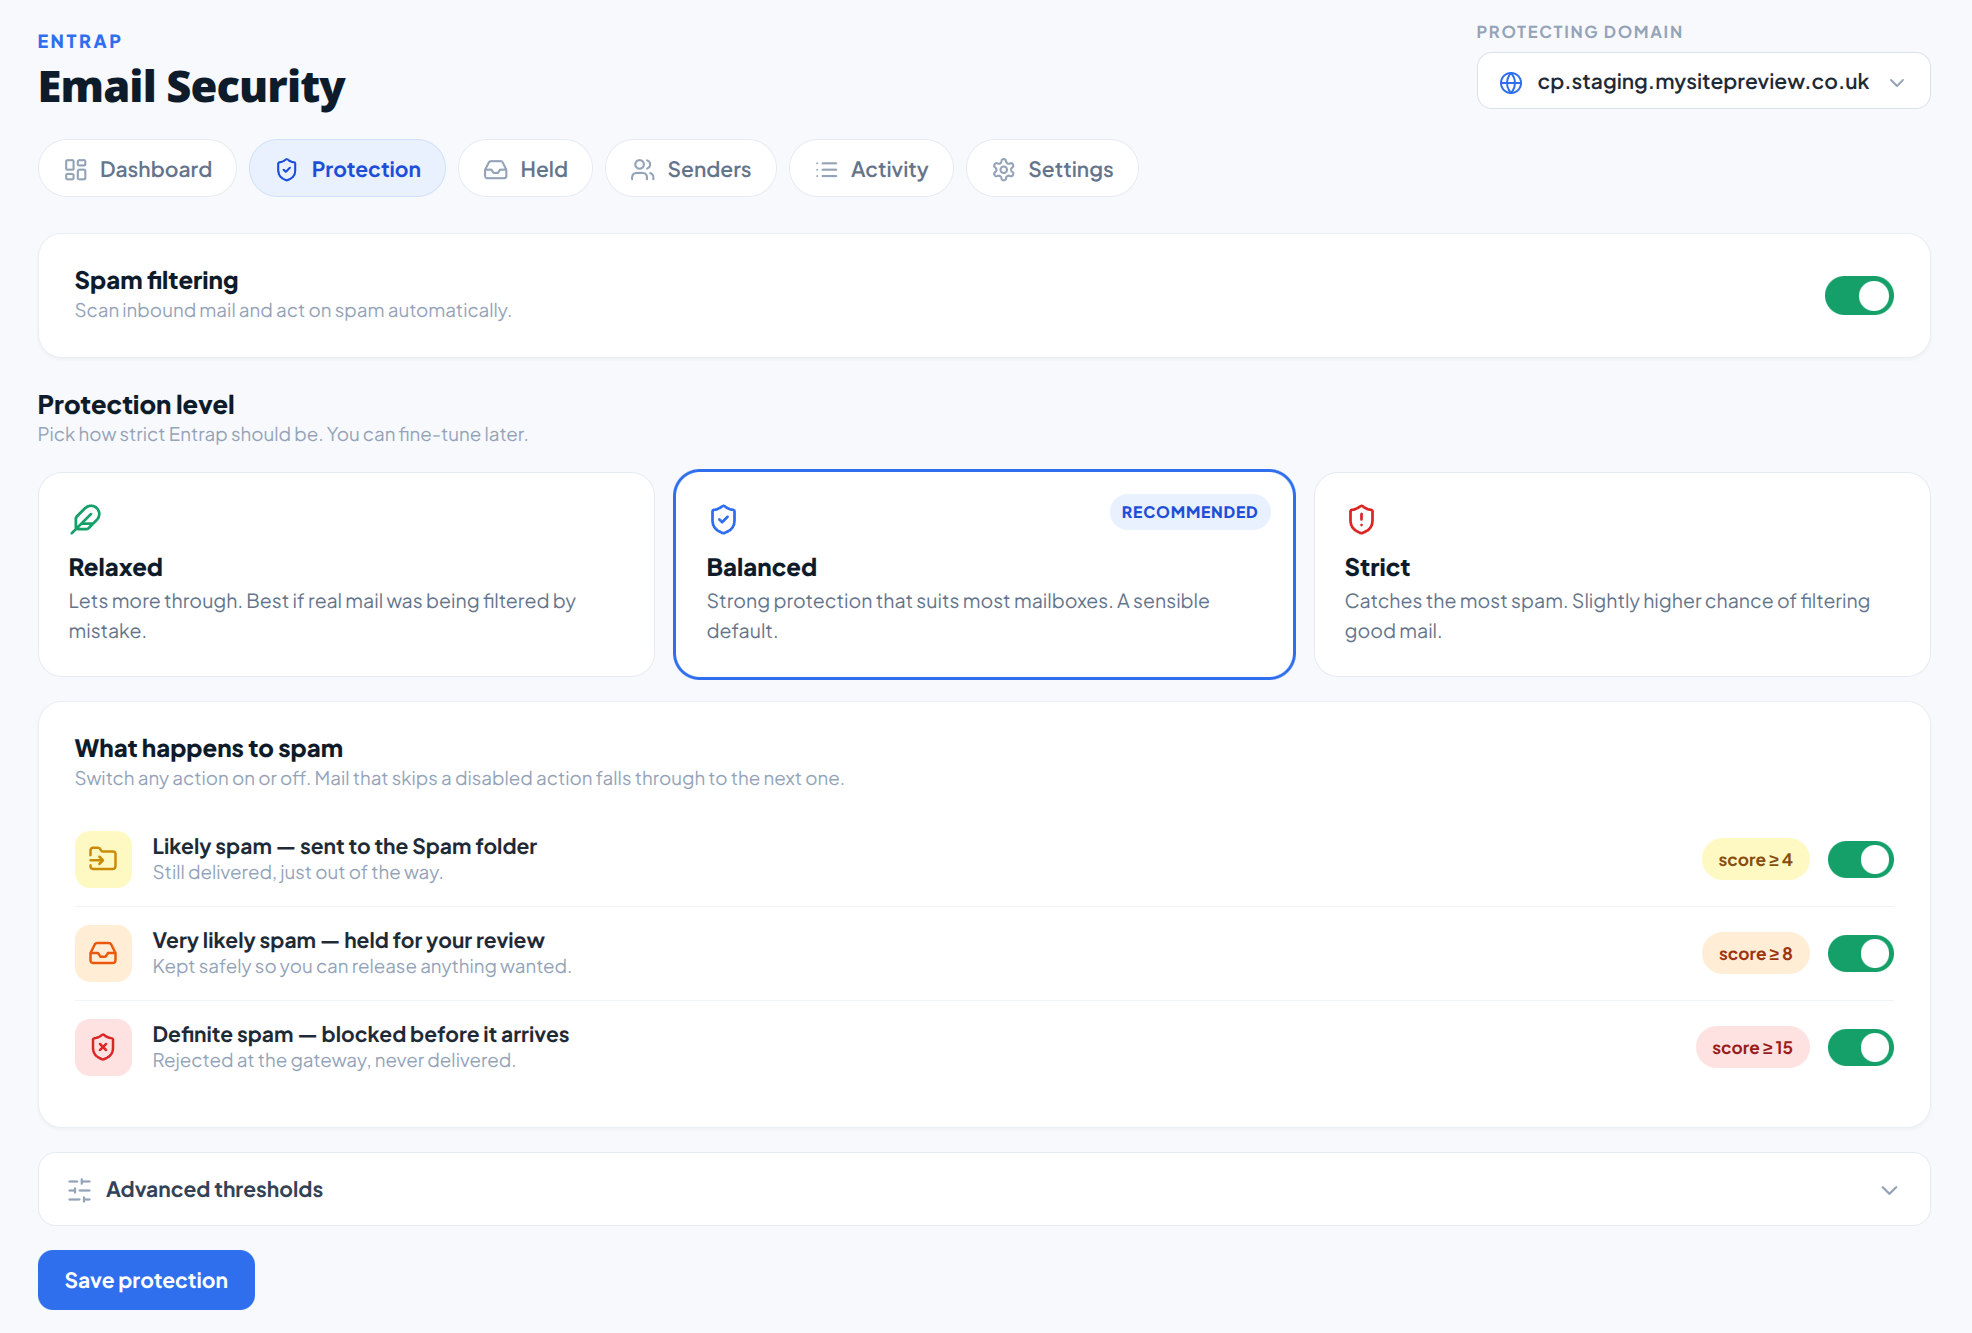Click the Balanced blue shield icon
Viewport: 1972px width, 1333px height.
pyautogui.click(x=723, y=519)
